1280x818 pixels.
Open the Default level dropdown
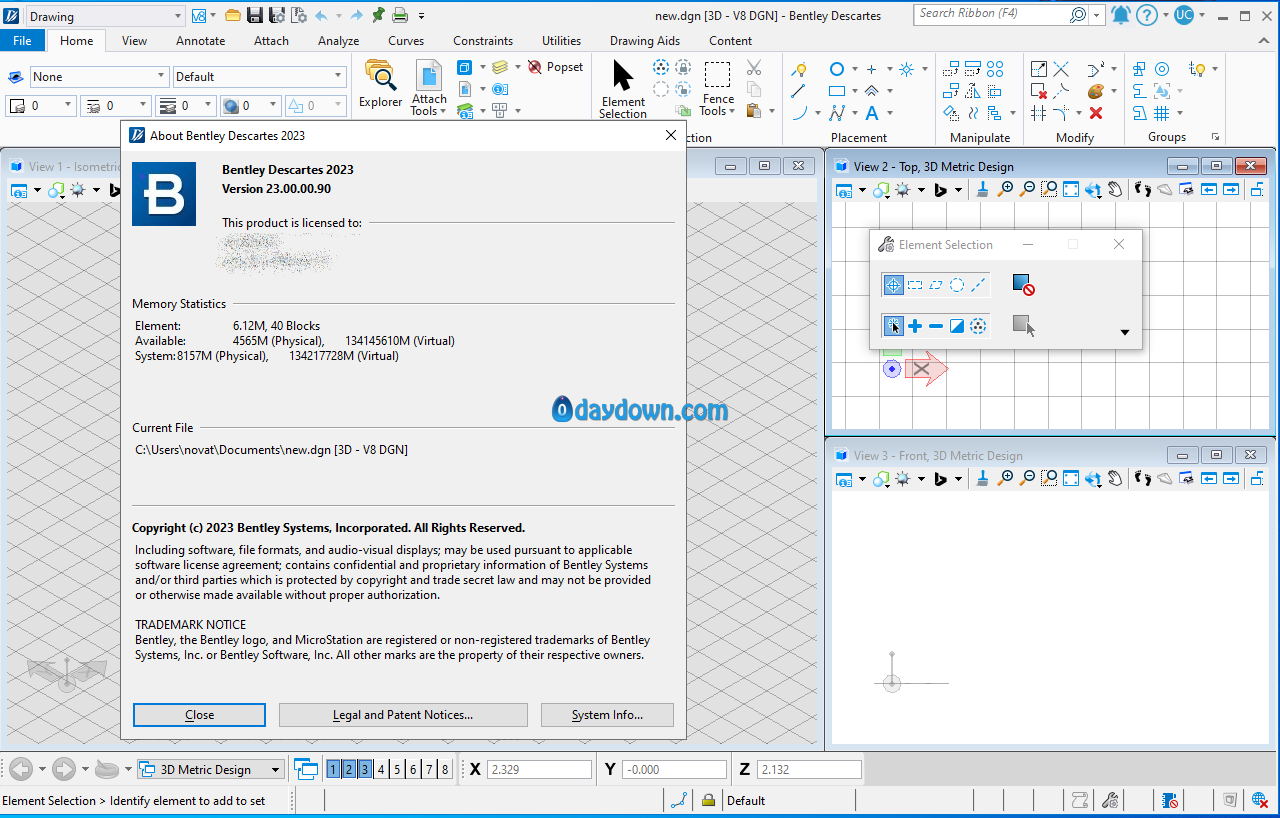pos(259,77)
